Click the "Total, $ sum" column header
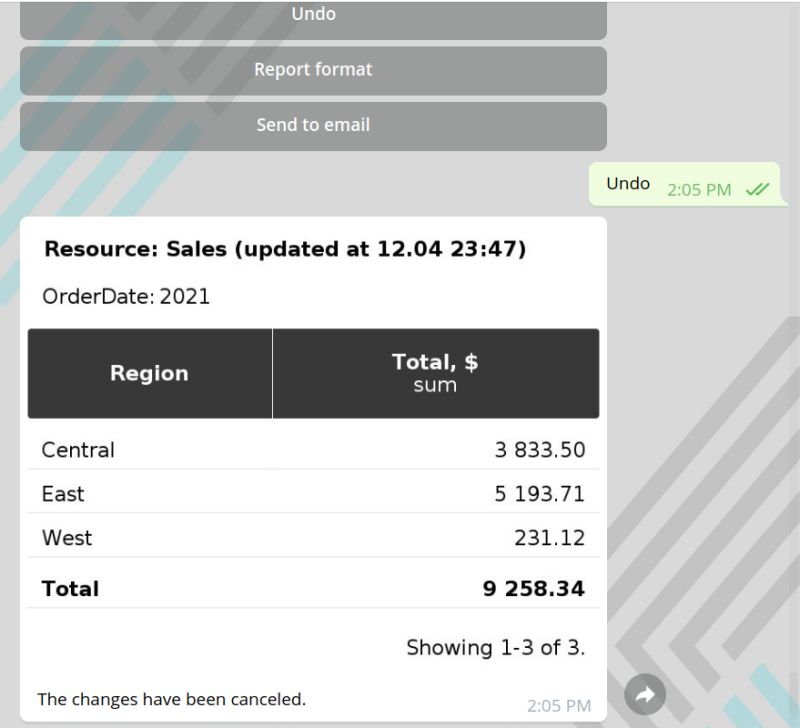Image resolution: width=800 pixels, height=728 pixels. (435, 373)
